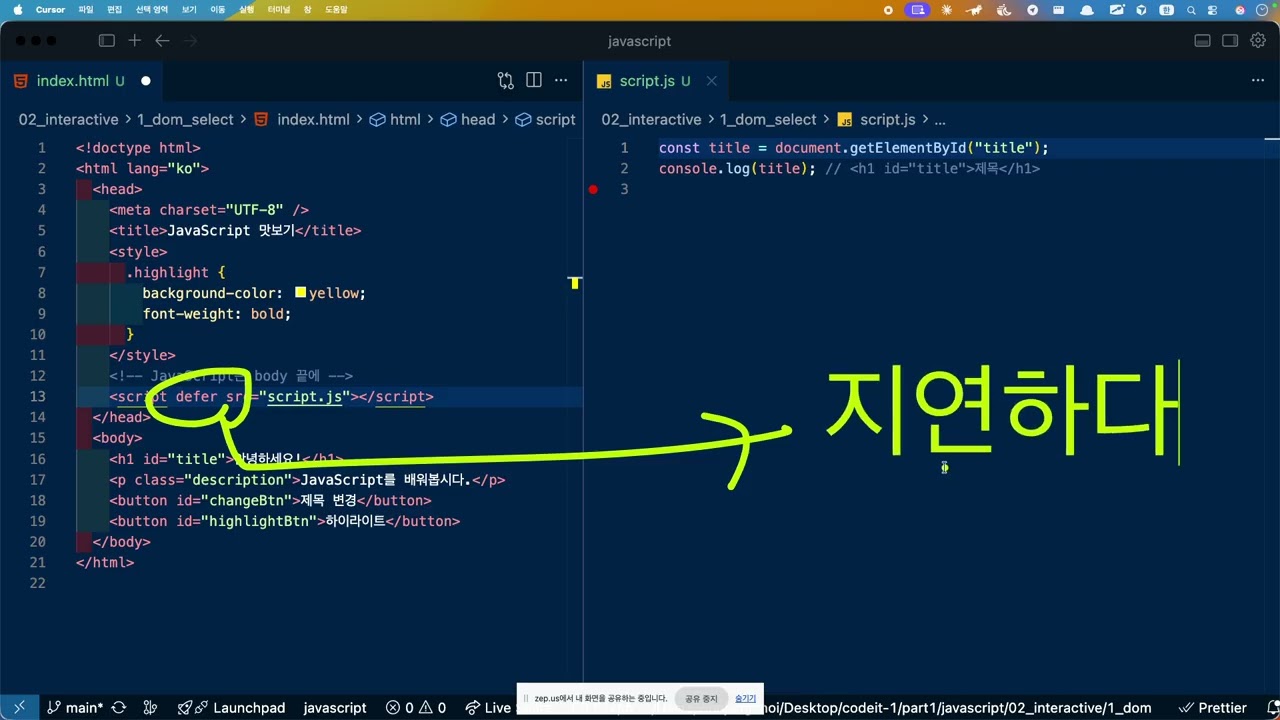Click 숨기기 link on sharing bar

[x=746, y=698]
